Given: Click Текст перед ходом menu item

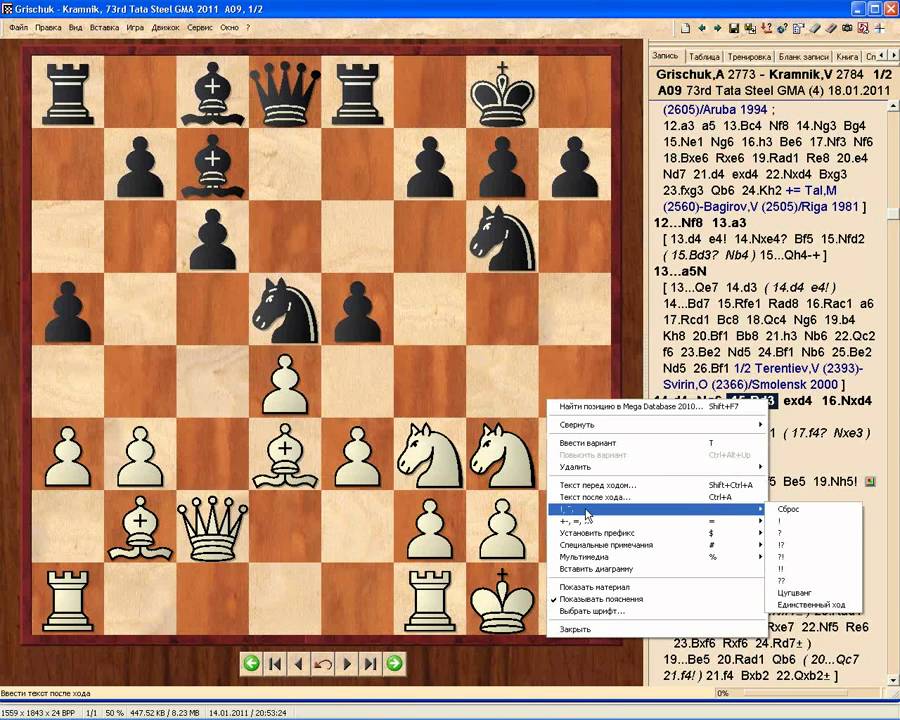Looking at the screenshot, I should pyautogui.click(x=657, y=485).
